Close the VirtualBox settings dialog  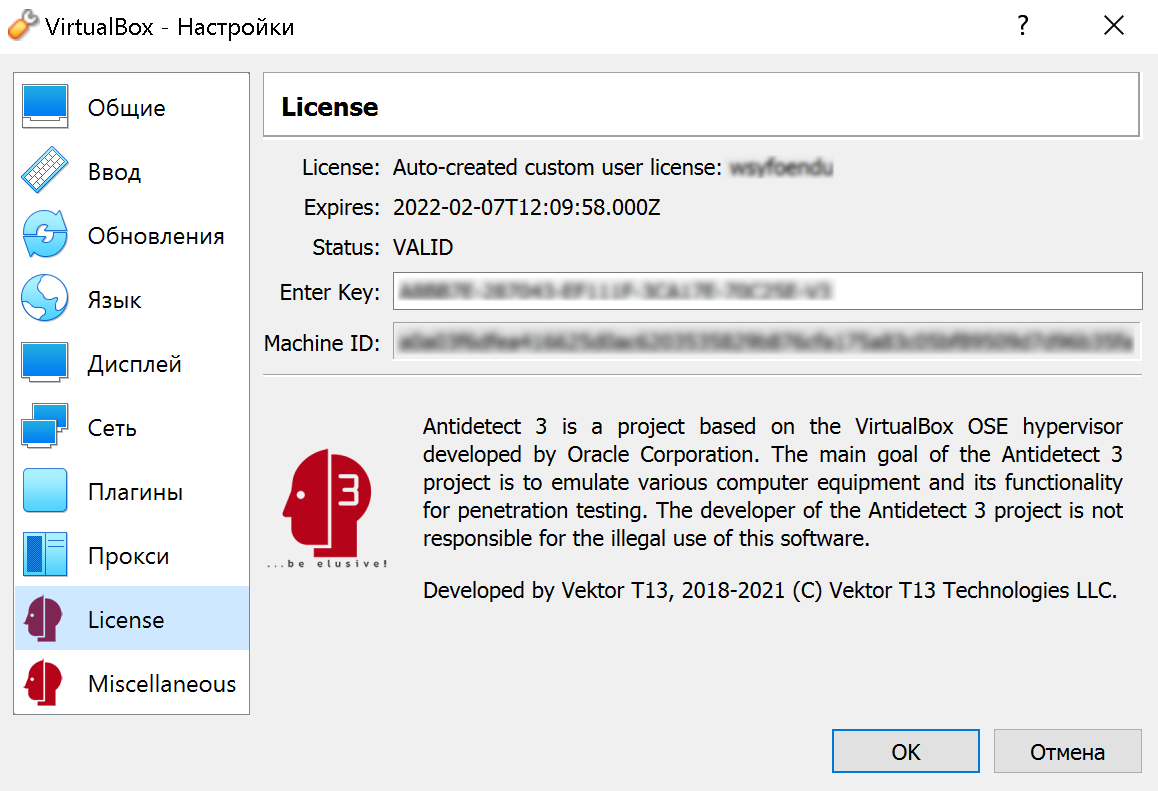[x=1114, y=26]
